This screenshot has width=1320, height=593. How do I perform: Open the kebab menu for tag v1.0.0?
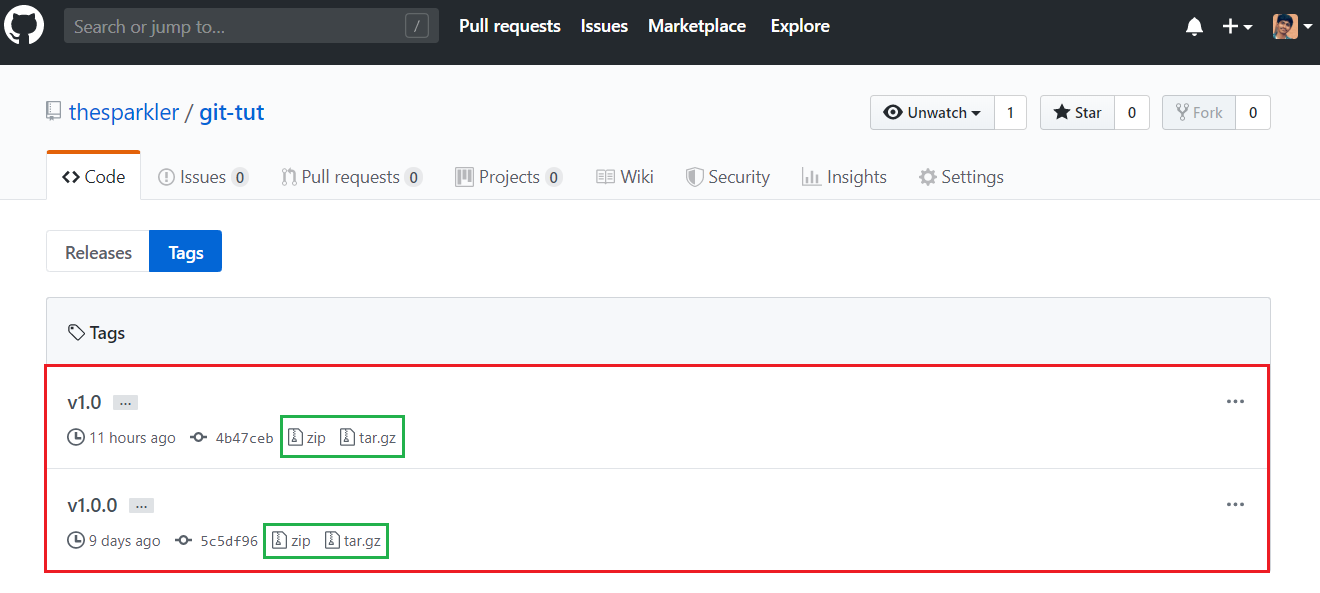(x=1235, y=504)
